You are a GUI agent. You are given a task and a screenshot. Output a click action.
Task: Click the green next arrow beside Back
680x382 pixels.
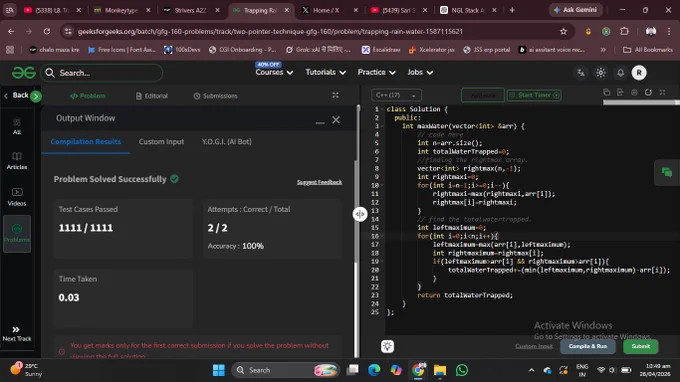tap(36, 96)
